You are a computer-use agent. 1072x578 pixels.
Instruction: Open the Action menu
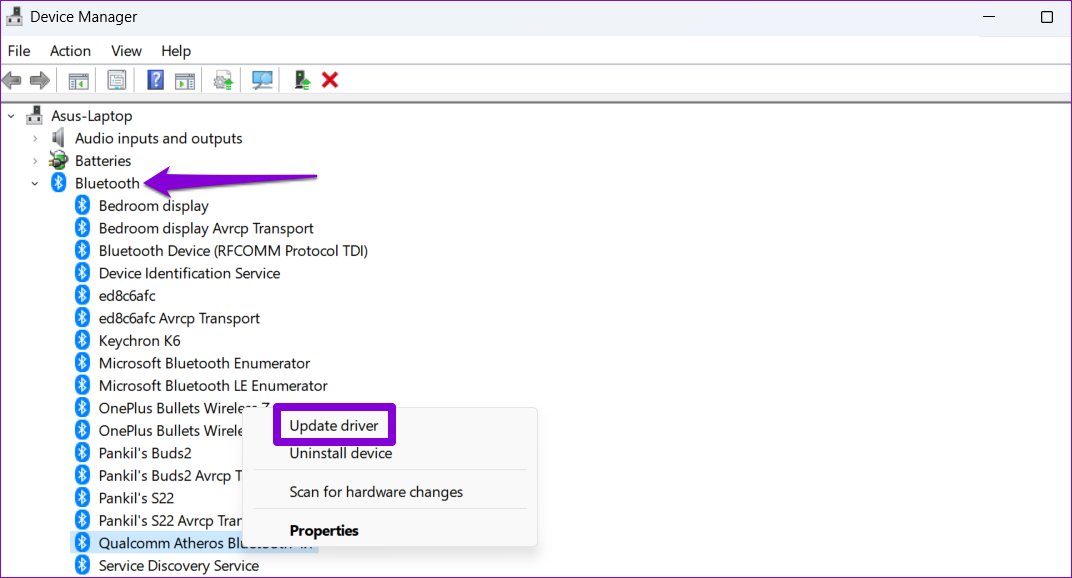tap(70, 51)
